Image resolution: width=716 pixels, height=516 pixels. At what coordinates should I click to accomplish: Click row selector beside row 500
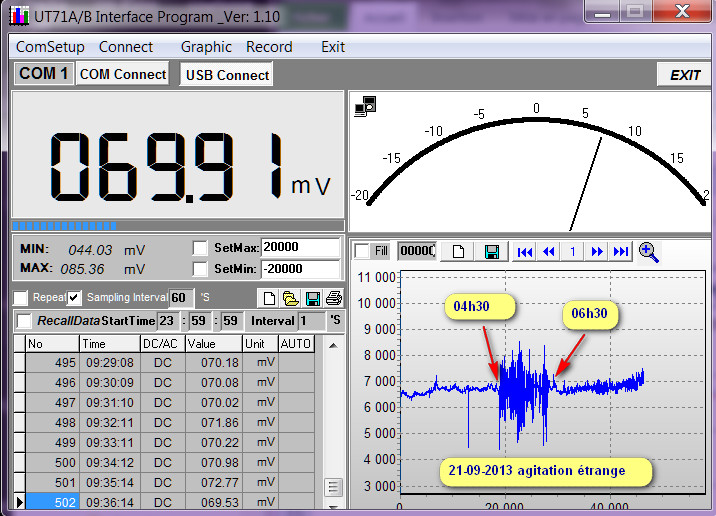click(x=19, y=463)
